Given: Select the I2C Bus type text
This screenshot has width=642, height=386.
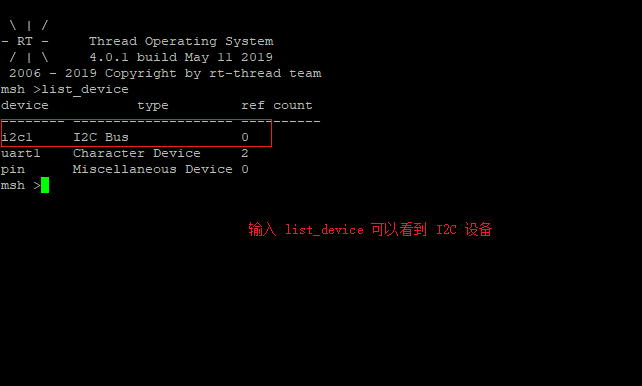Looking at the screenshot, I should (101, 137).
